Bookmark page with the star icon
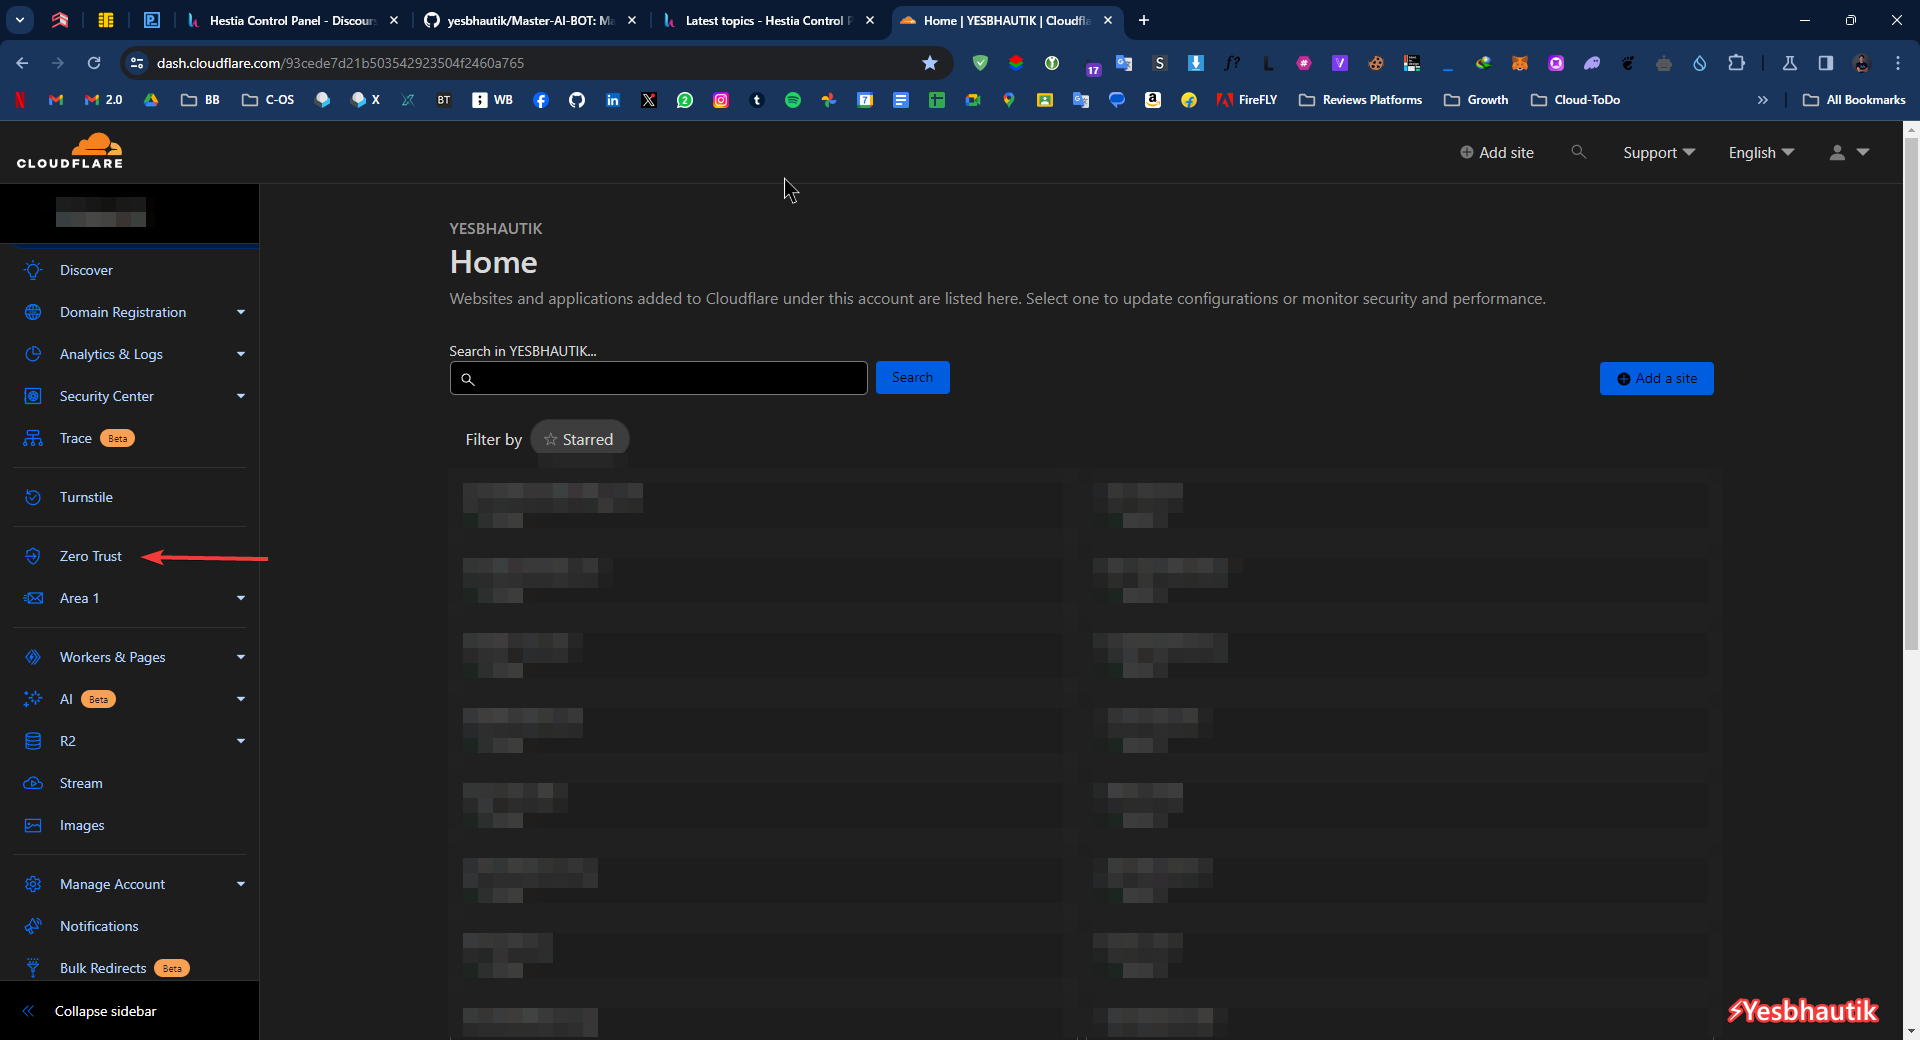 930,63
